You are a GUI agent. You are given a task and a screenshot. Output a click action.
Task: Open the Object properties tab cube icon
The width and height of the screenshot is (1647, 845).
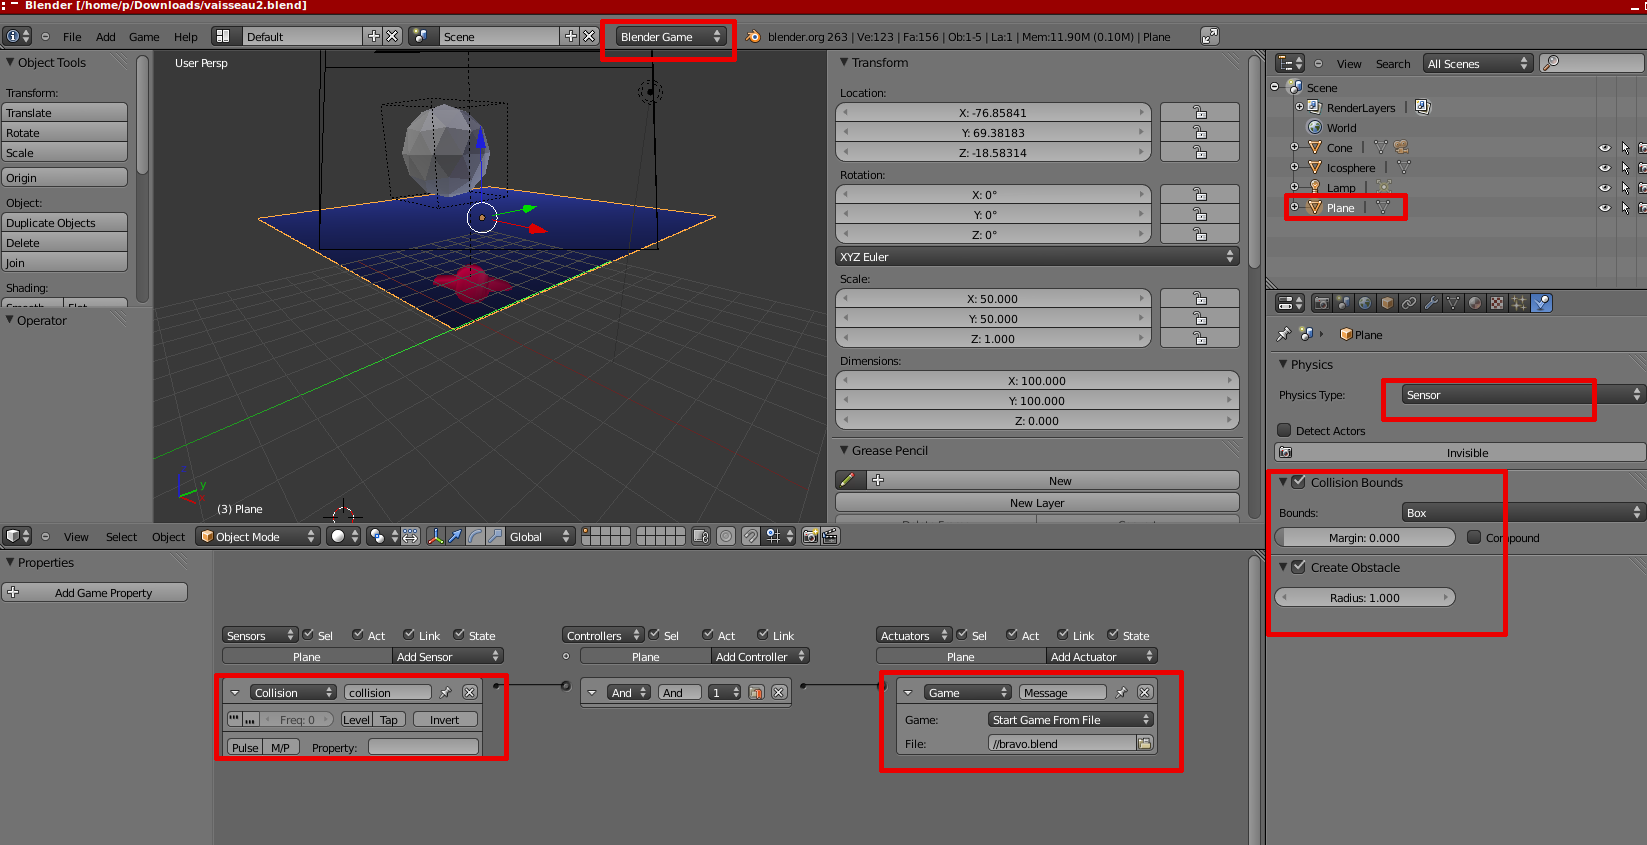click(x=1387, y=303)
